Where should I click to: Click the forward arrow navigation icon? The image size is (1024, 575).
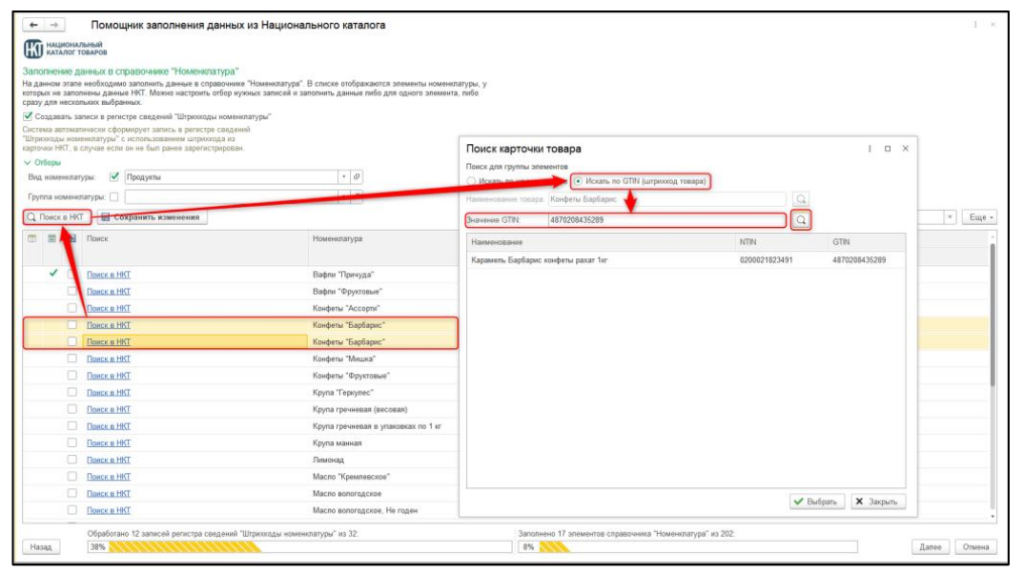coord(51,24)
